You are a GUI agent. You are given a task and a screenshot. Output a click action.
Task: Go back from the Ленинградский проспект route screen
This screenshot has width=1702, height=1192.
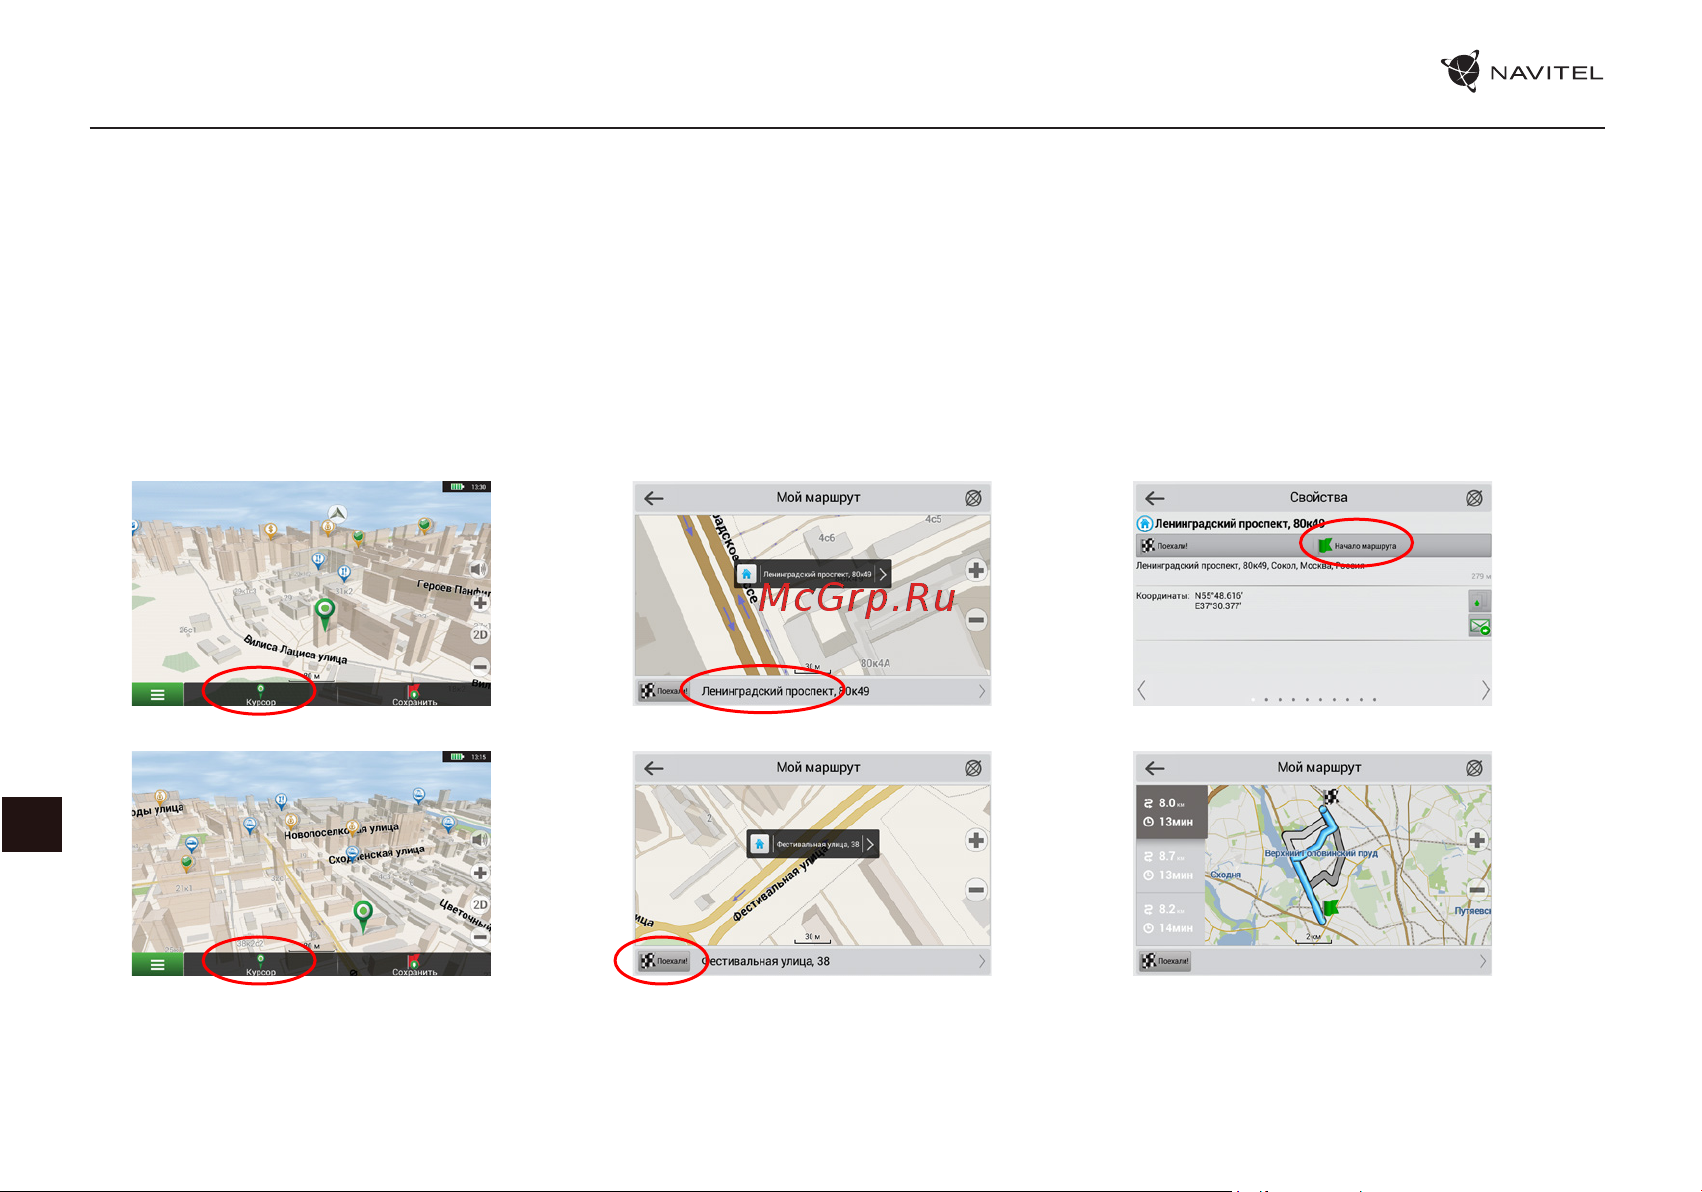[x=654, y=498]
